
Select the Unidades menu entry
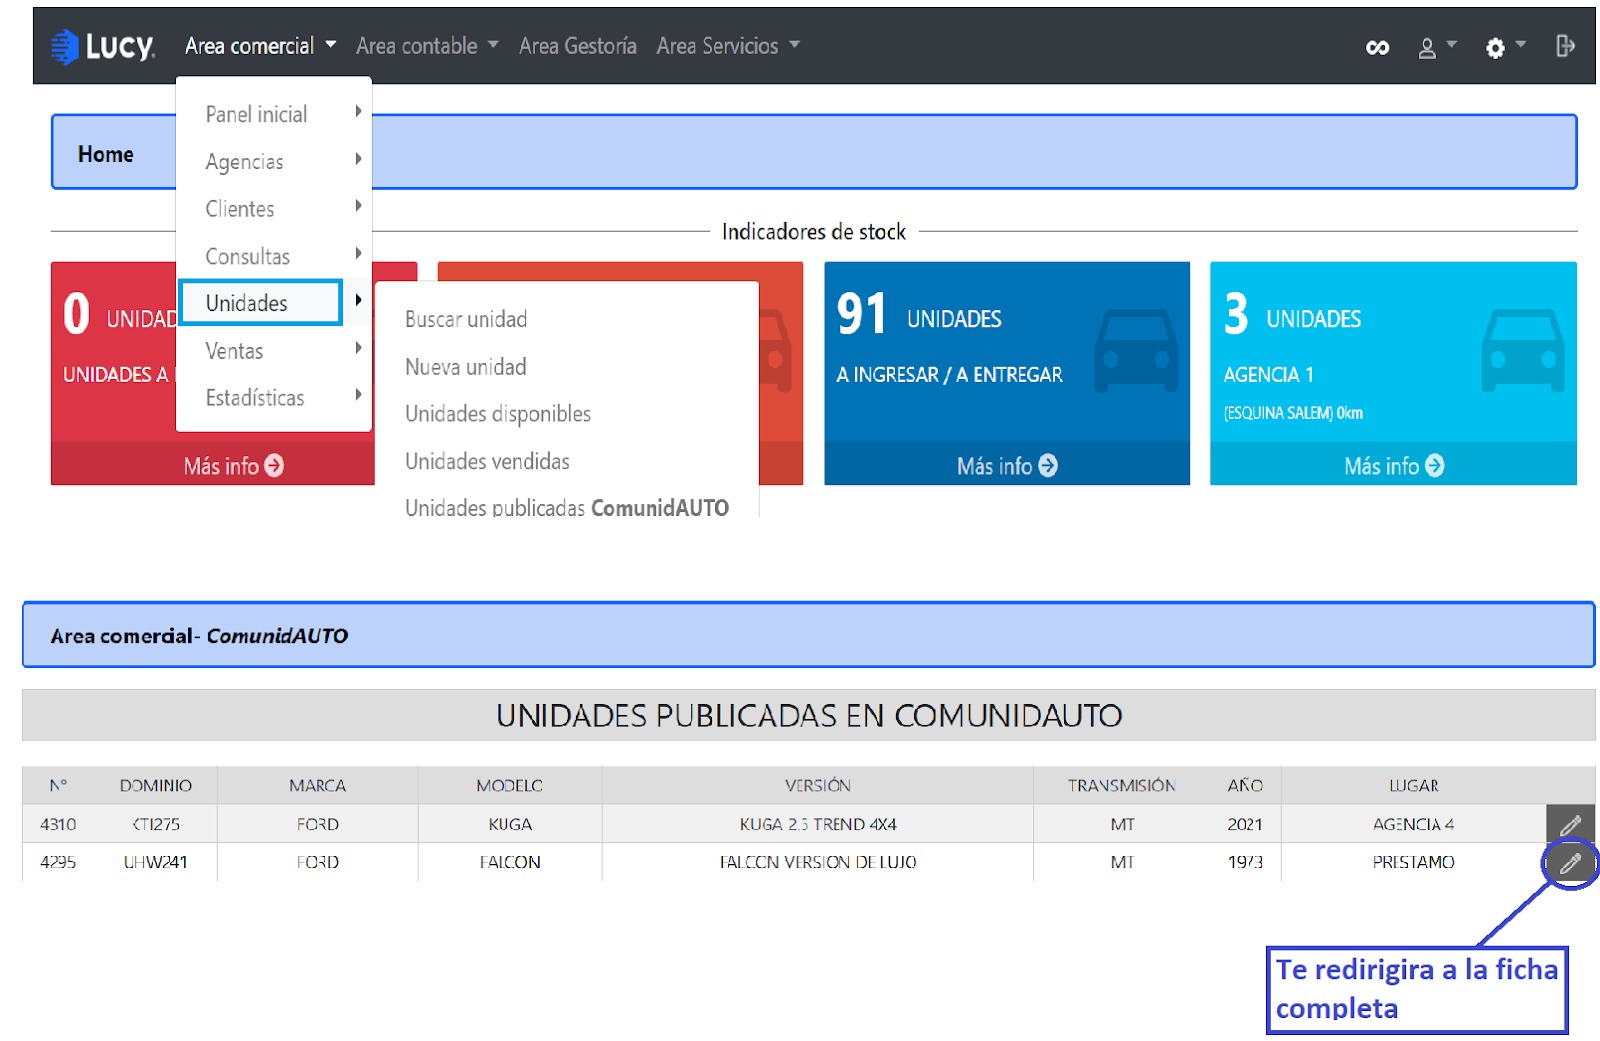pos(262,303)
